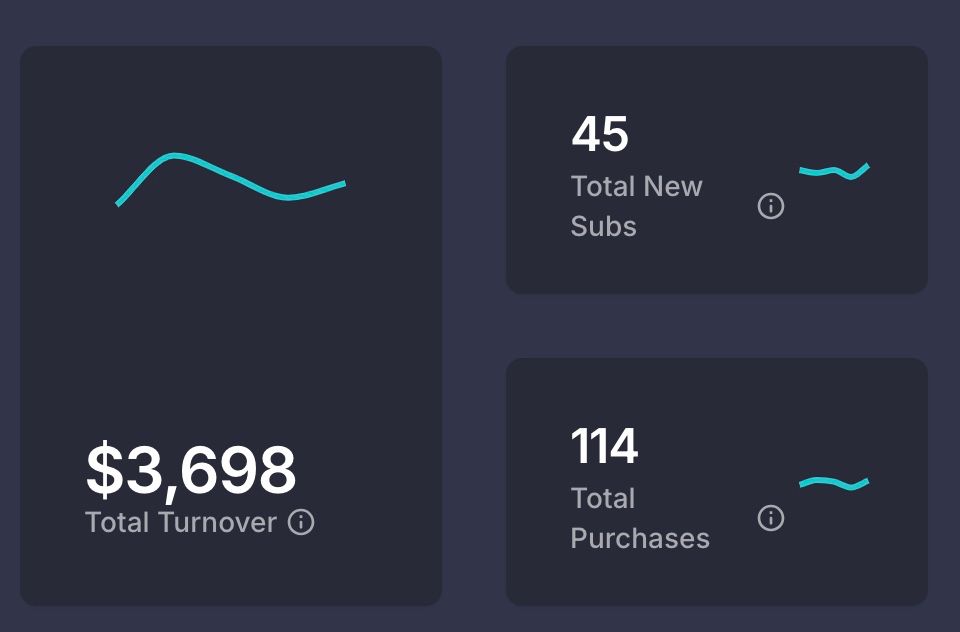Click the Total Turnover label text

180,522
